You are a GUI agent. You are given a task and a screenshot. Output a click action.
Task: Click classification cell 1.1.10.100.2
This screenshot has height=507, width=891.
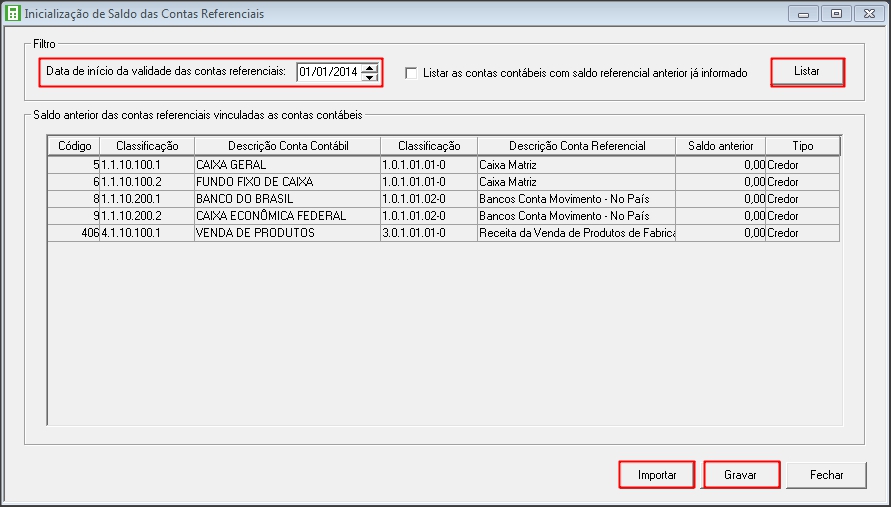click(147, 182)
